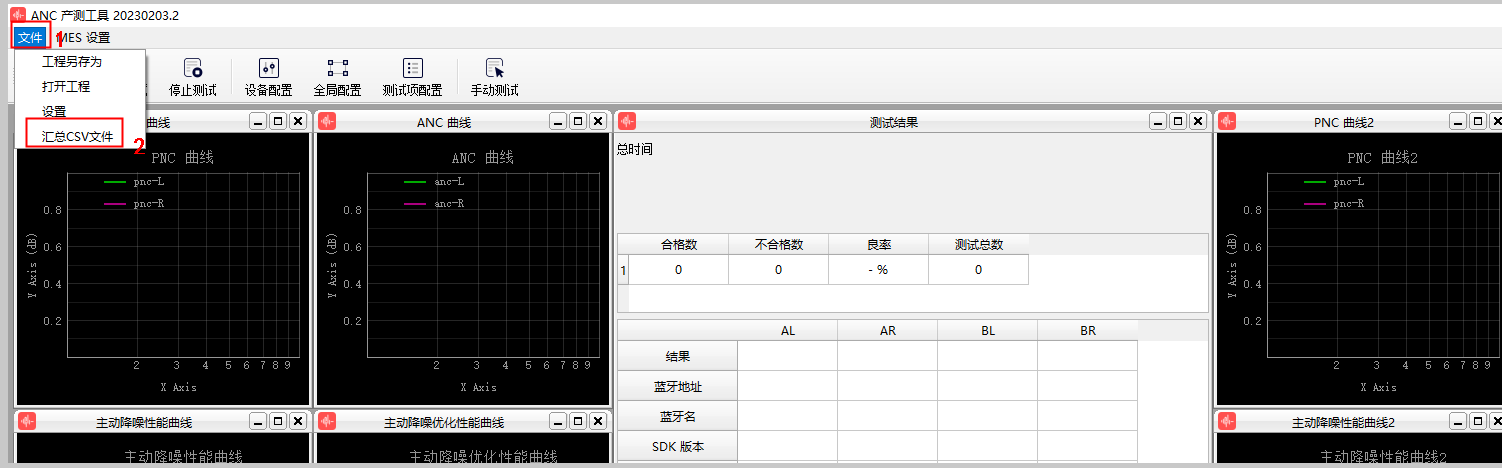Click the 合格数 column header
The image size is (1502, 468).
click(679, 244)
